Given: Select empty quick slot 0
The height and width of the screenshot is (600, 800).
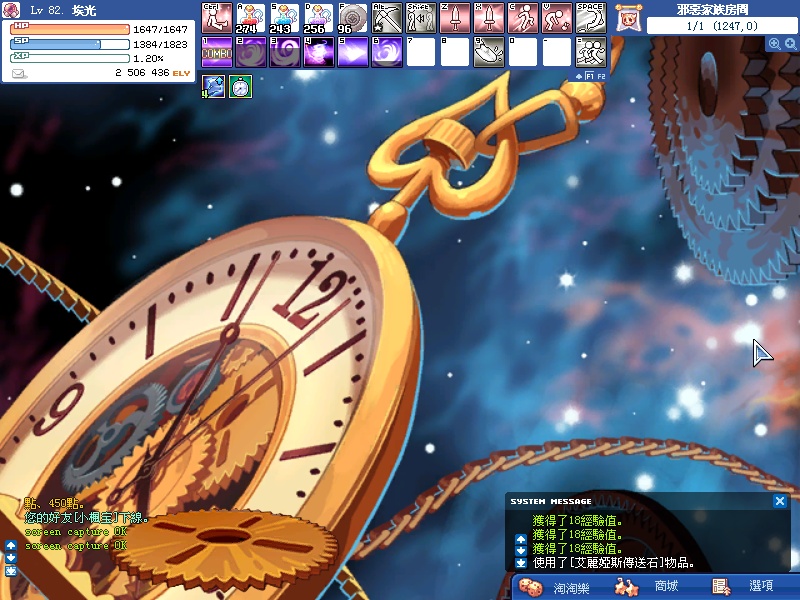Looking at the screenshot, I should click(x=523, y=52).
